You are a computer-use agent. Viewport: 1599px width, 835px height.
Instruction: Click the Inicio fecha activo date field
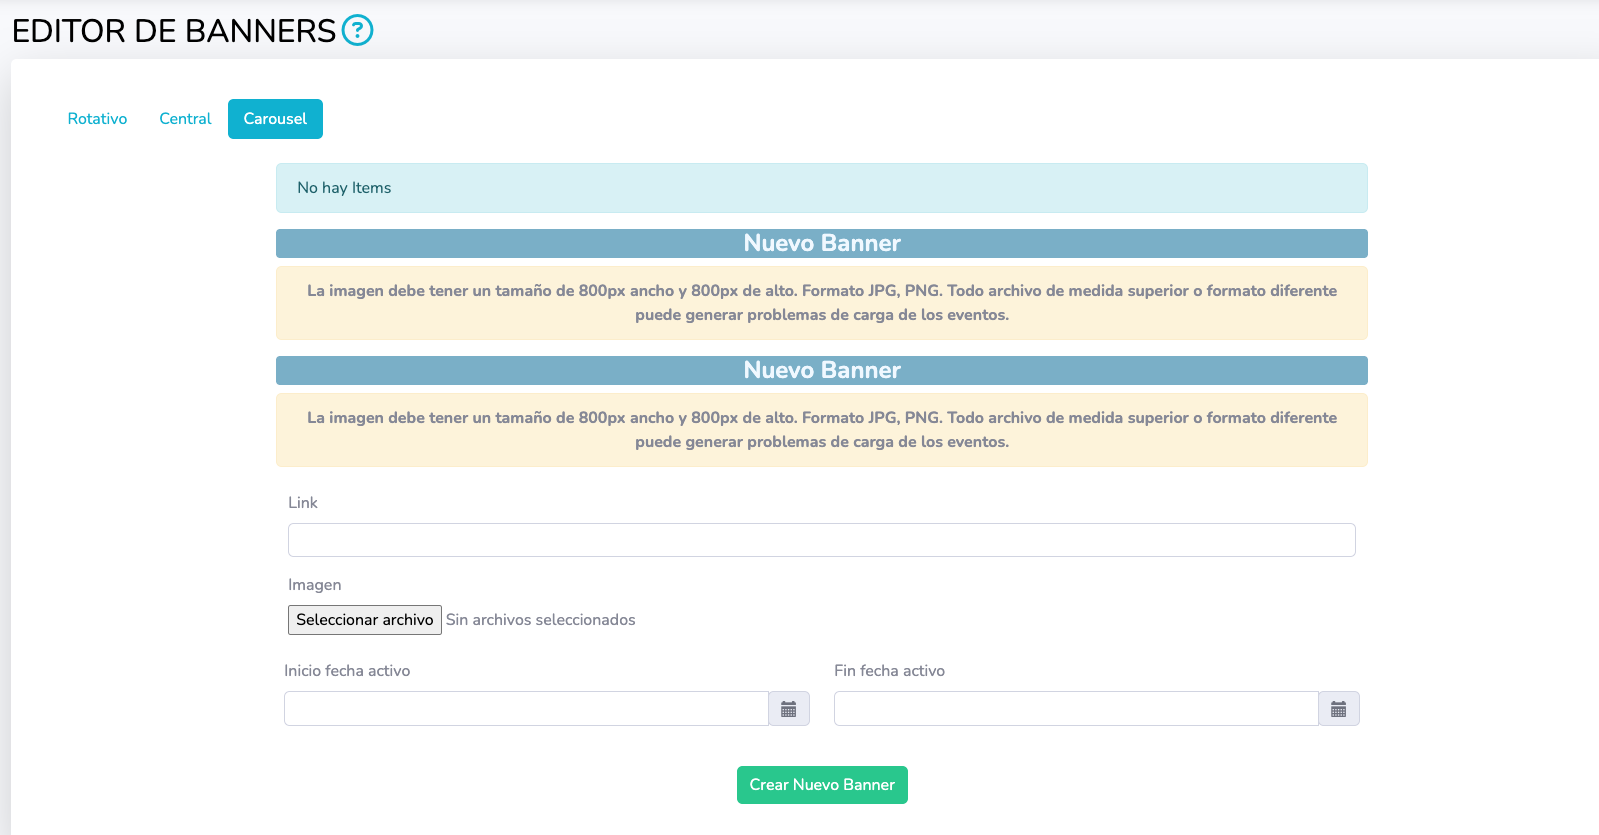526,709
